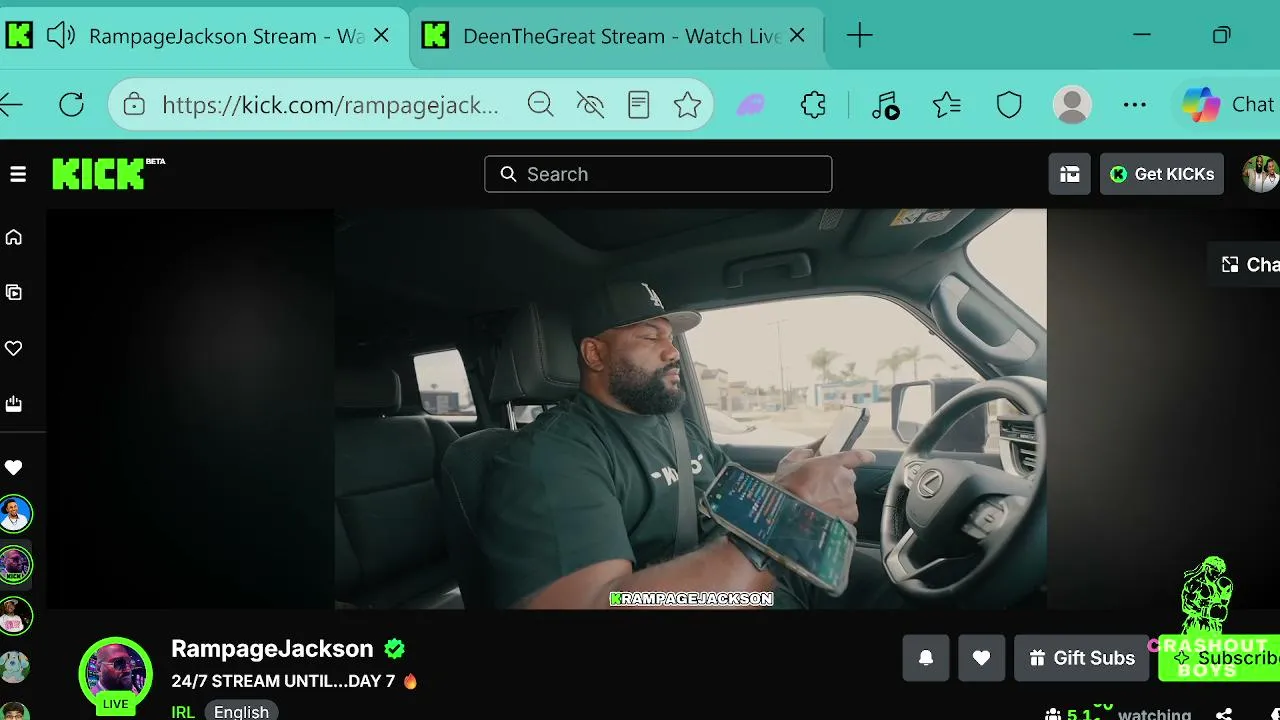The height and width of the screenshot is (720, 1280).
Task: Open tracking prevention crossed-eye icon
Action: pos(590,104)
